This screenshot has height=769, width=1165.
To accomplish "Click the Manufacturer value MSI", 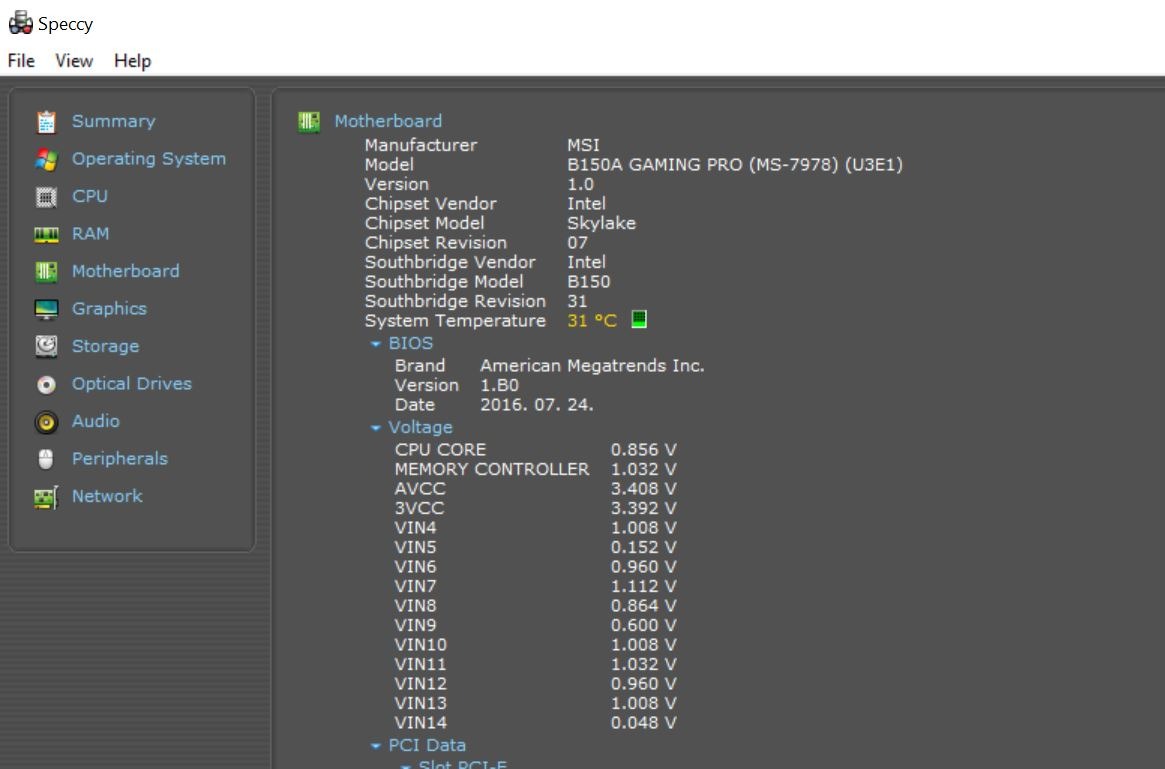I will [x=583, y=145].
